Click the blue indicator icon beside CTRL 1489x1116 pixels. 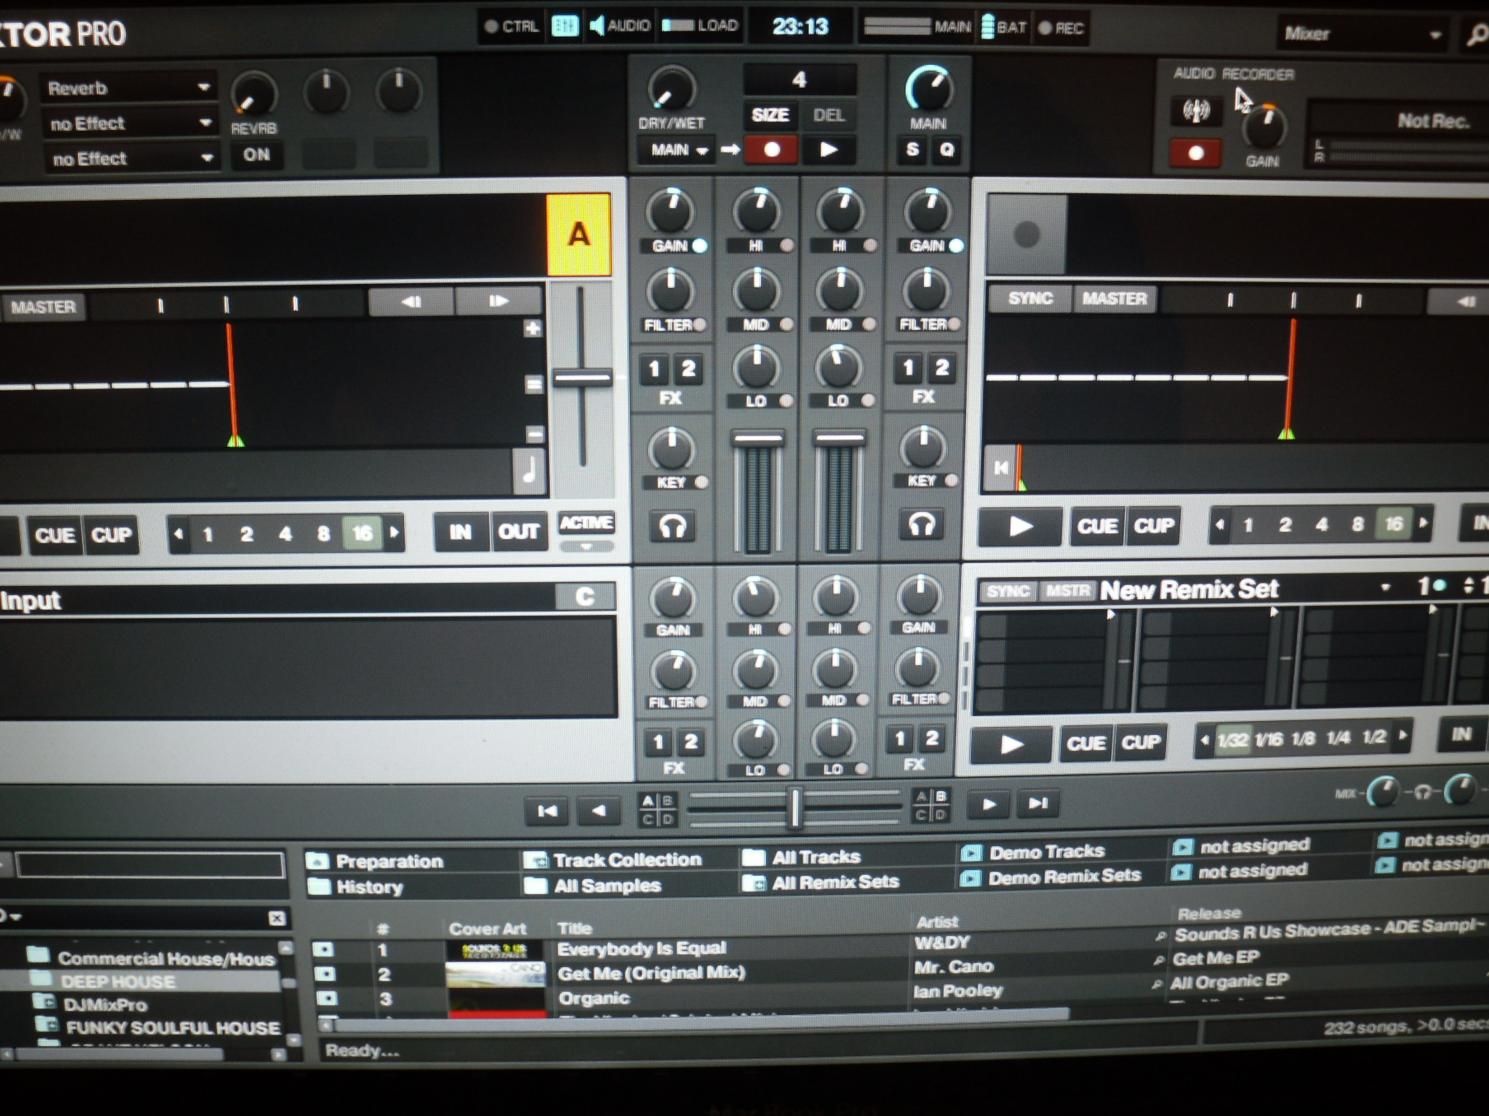pyautogui.click(x=565, y=27)
